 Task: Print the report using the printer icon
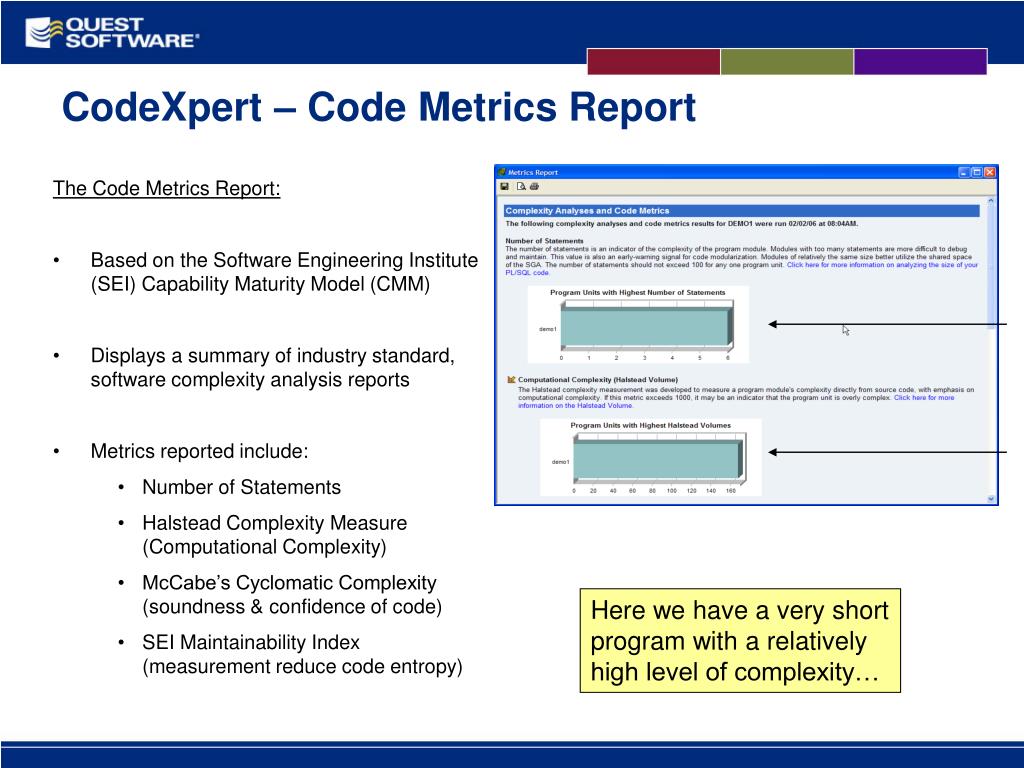(x=534, y=187)
